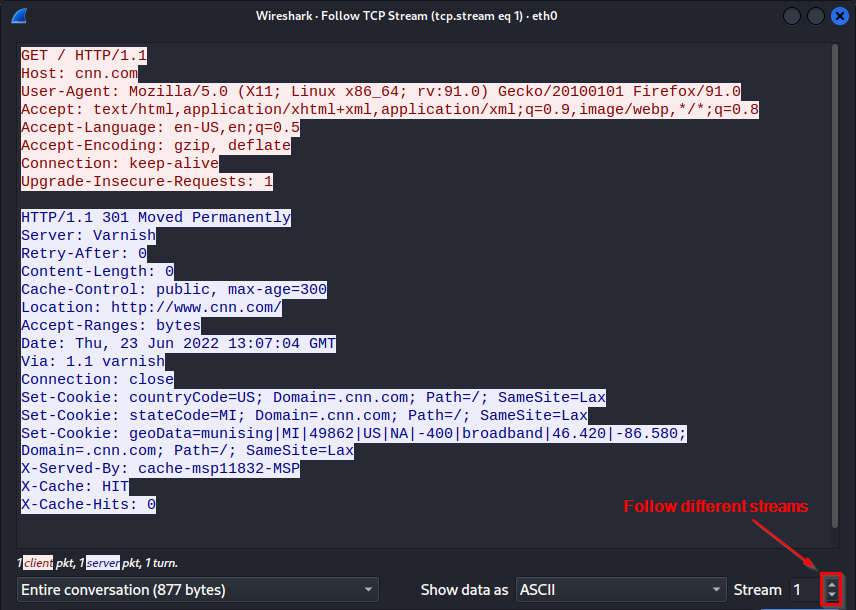Click the Wireshark shark fin icon
Viewport: 856px width, 610px height.
coord(18,16)
